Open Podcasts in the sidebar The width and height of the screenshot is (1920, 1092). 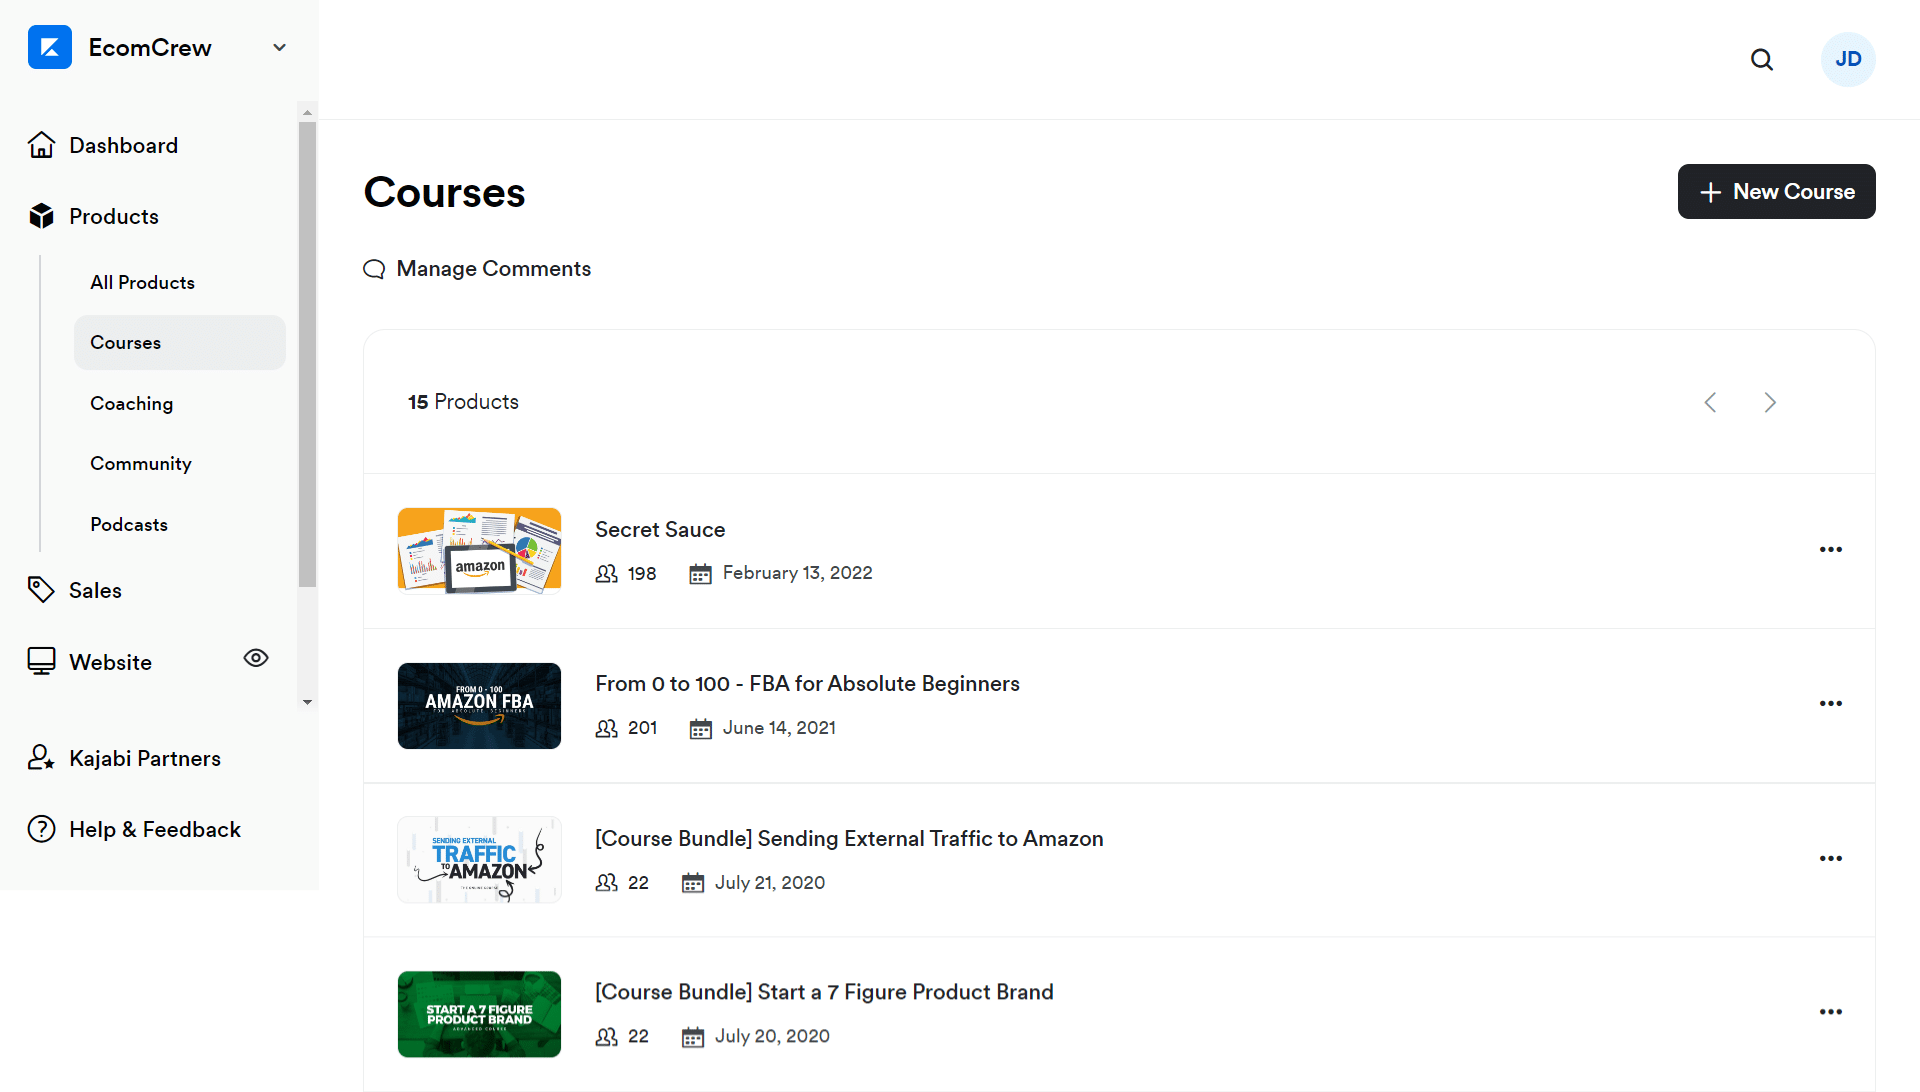129,524
